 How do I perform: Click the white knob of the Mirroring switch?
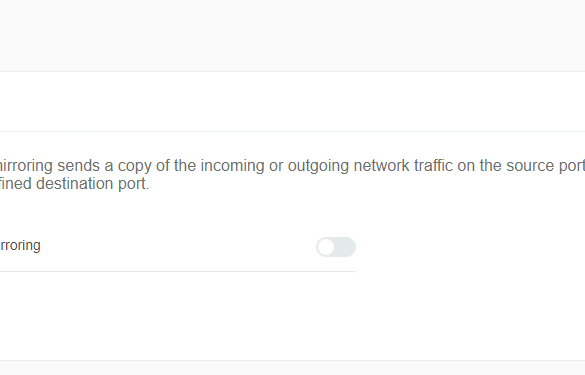click(x=326, y=247)
